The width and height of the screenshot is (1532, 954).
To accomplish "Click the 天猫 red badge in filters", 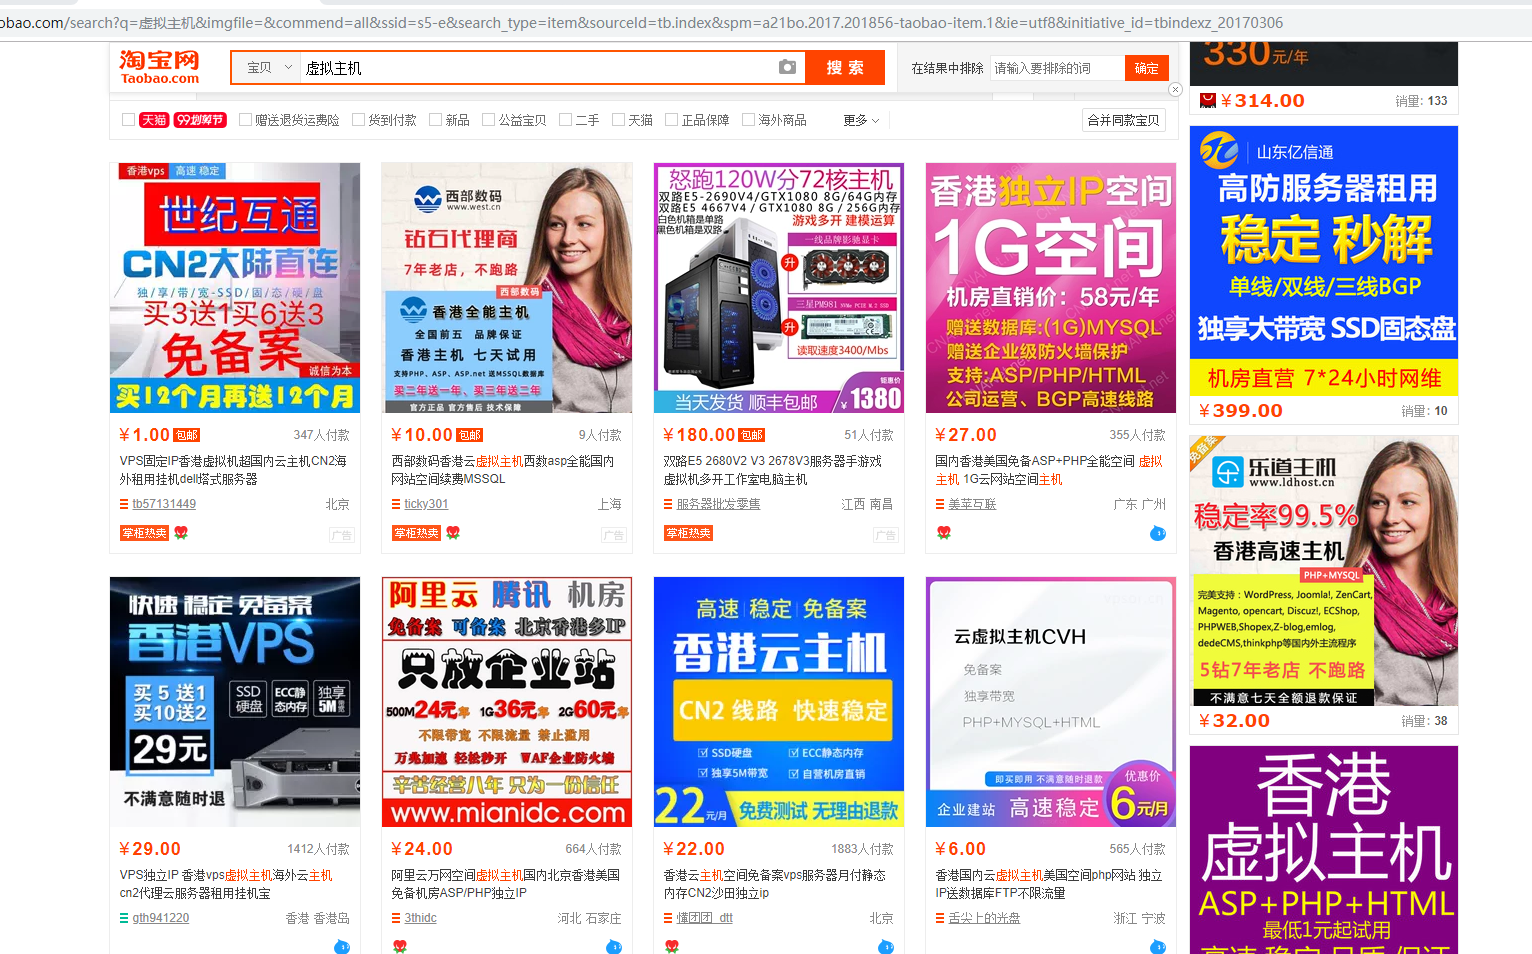I will [154, 120].
